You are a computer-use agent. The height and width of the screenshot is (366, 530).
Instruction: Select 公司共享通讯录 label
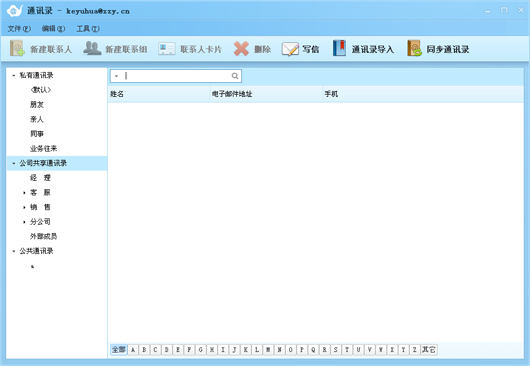point(43,163)
